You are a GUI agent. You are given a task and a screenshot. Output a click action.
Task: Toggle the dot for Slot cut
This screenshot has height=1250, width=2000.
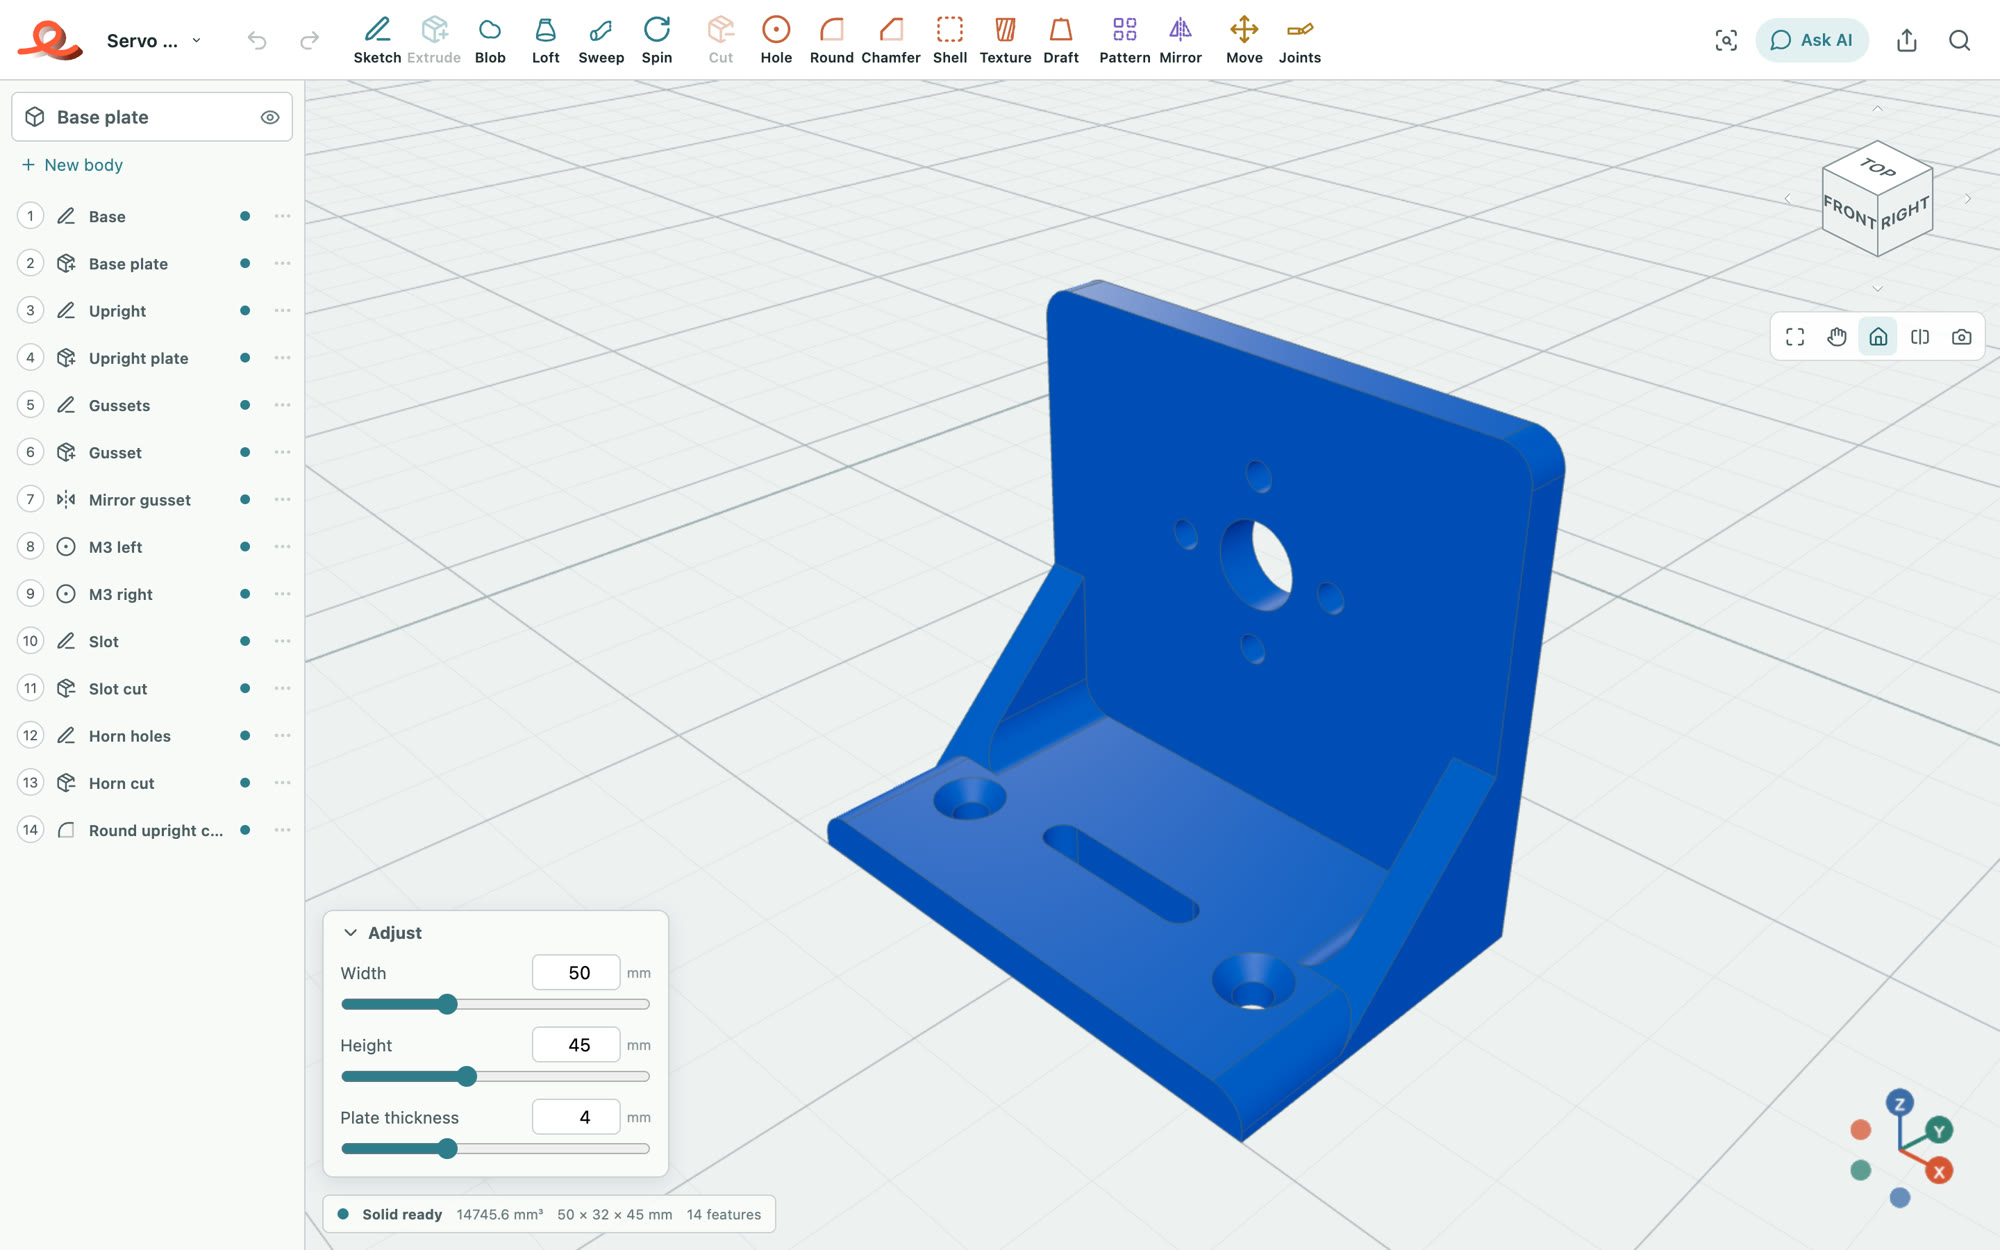click(245, 688)
